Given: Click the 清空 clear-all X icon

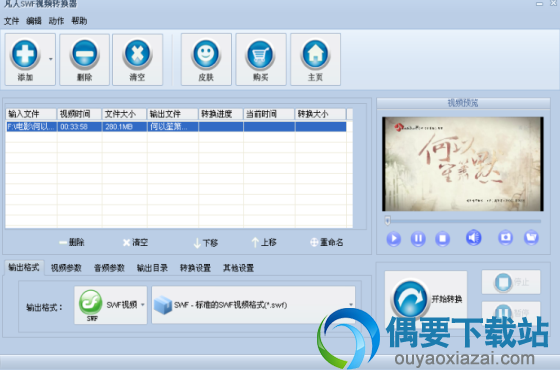Looking at the screenshot, I should point(138,54).
